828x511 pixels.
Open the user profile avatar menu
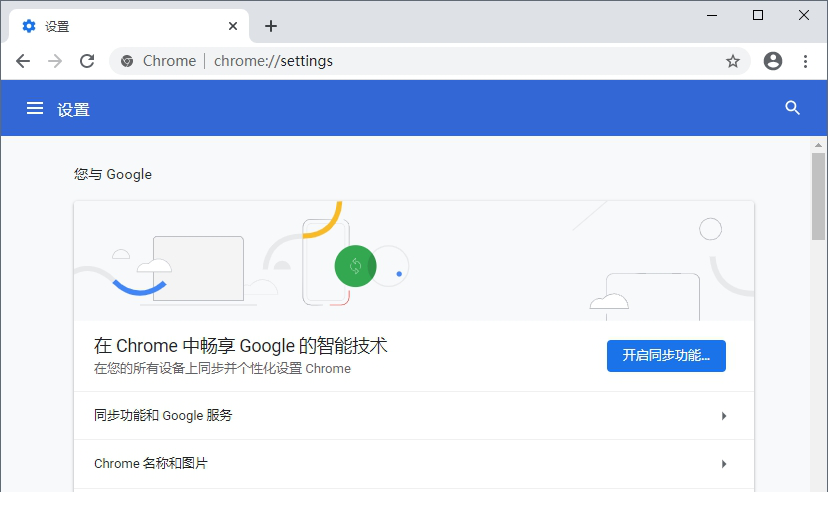(773, 61)
